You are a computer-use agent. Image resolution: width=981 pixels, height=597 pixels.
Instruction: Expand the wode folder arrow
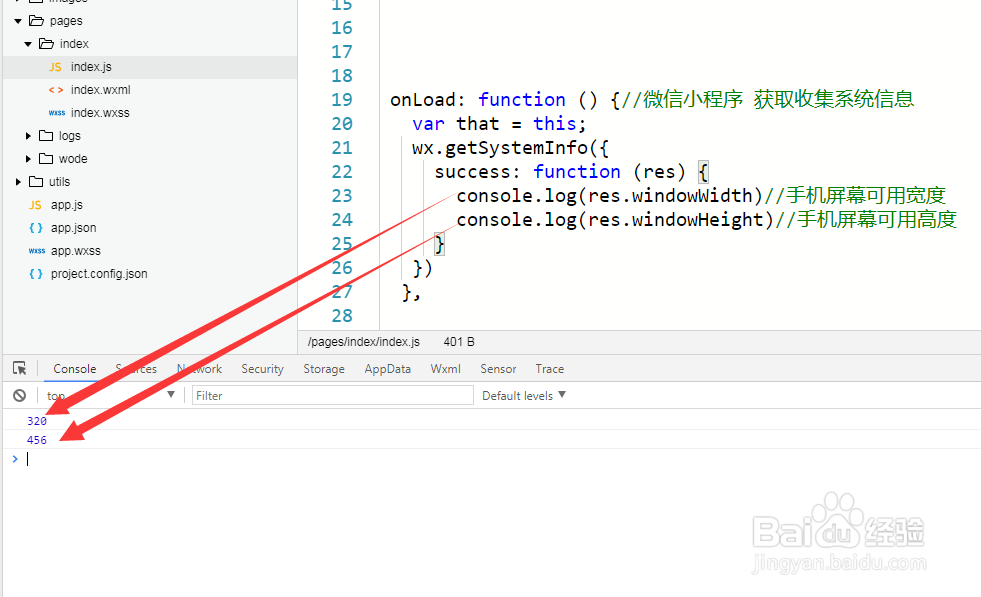coord(28,159)
